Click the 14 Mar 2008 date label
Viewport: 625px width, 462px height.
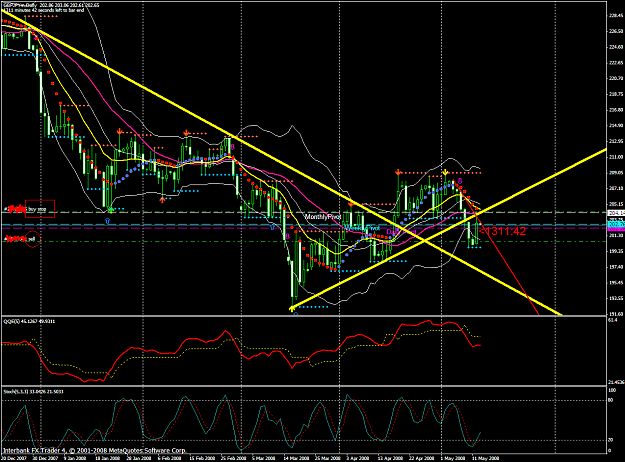point(296,458)
